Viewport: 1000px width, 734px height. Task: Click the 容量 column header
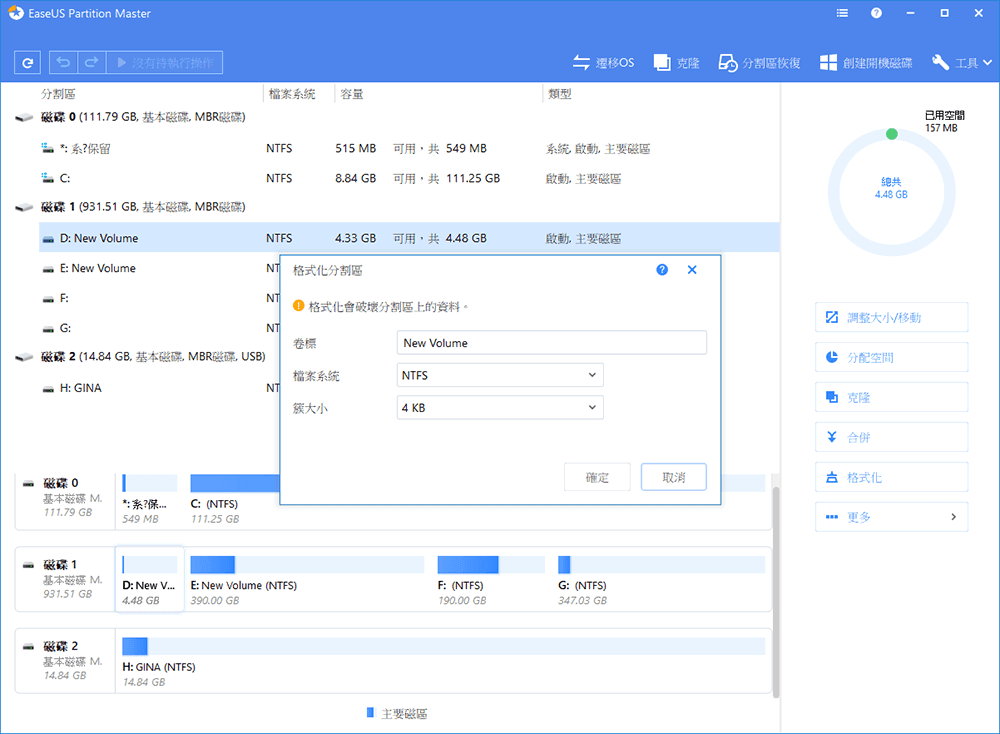tap(351, 94)
